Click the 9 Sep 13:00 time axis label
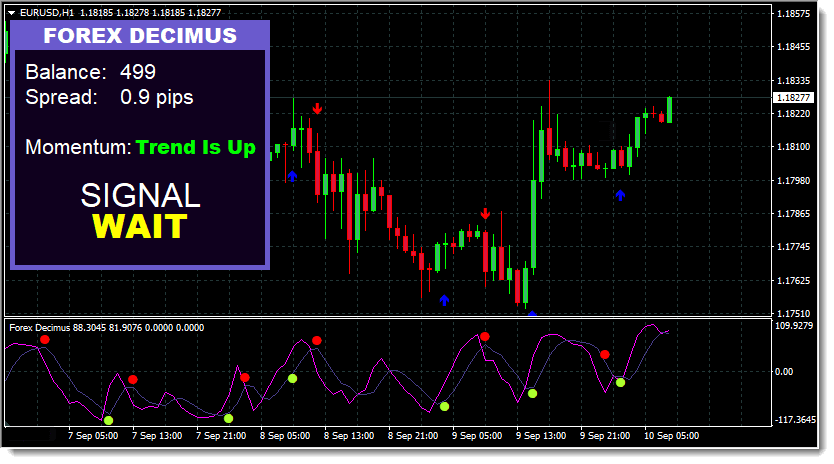 tap(540, 436)
